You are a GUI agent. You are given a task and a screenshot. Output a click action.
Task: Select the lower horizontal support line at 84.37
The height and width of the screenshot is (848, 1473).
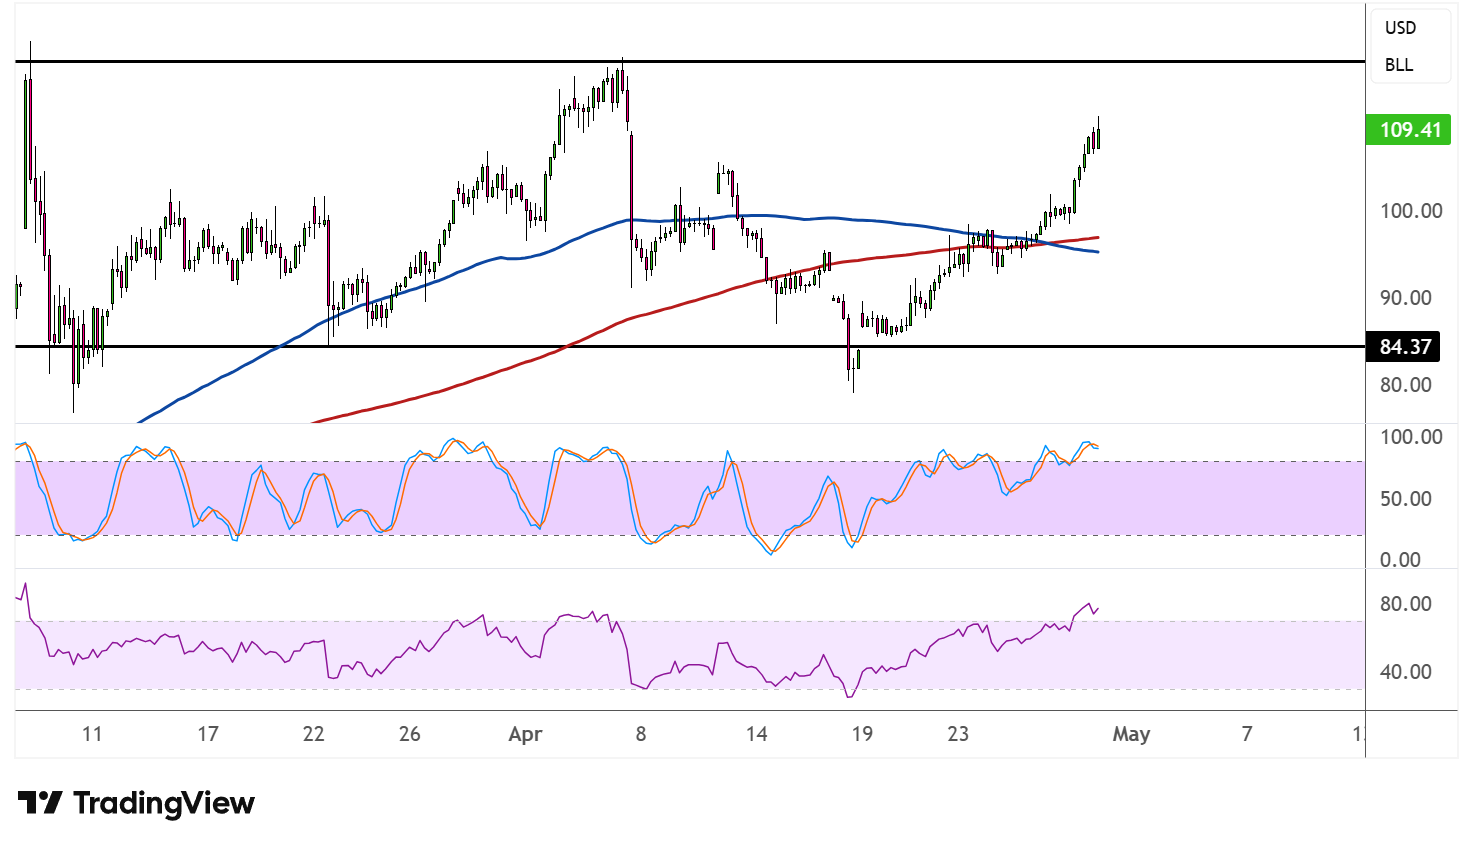click(690, 346)
